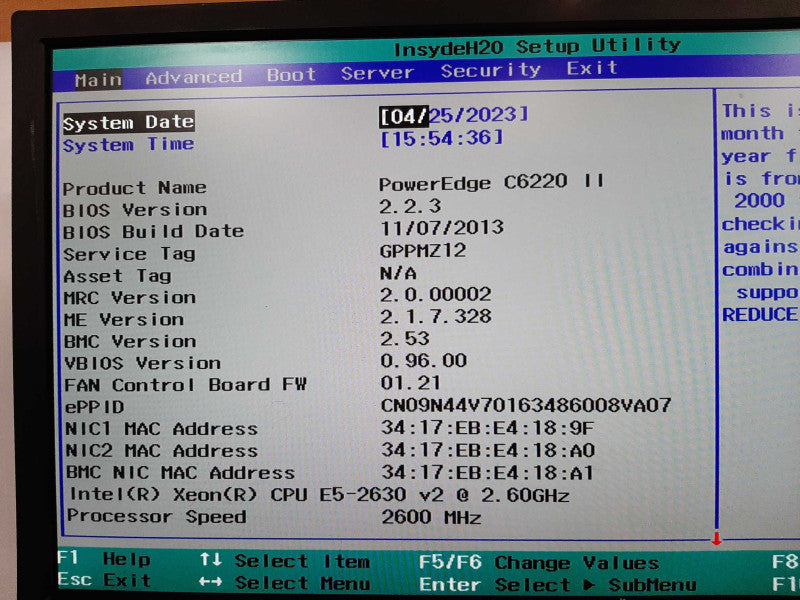Click ePPID value CN09N44V70163486008VA07
The image size is (800, 600).
[526, 405]
